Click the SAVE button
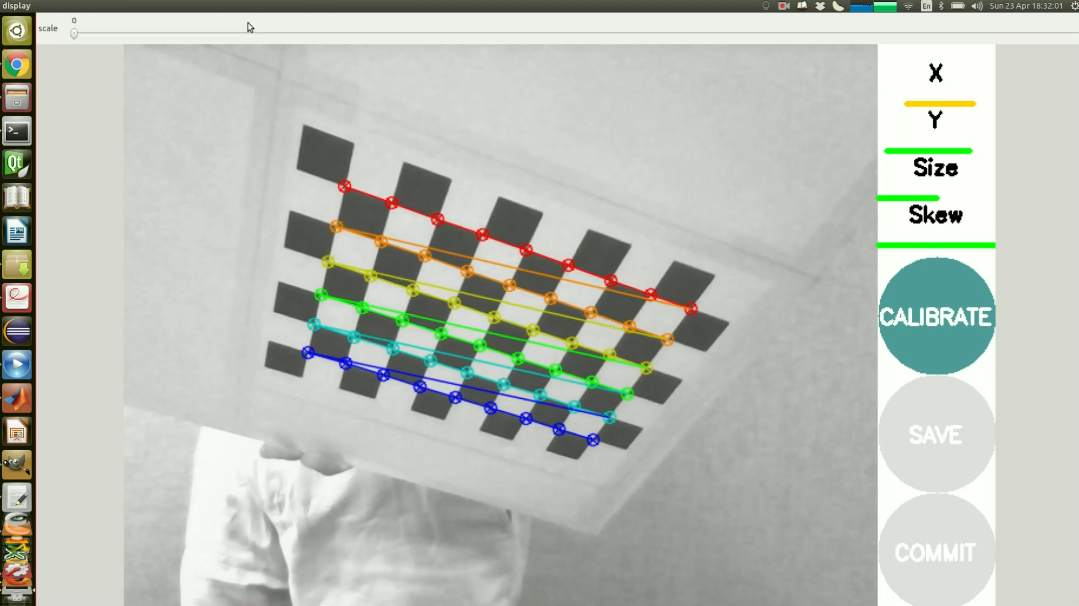This screenshot has height=606, width=1079. click(x=937, y=434)
